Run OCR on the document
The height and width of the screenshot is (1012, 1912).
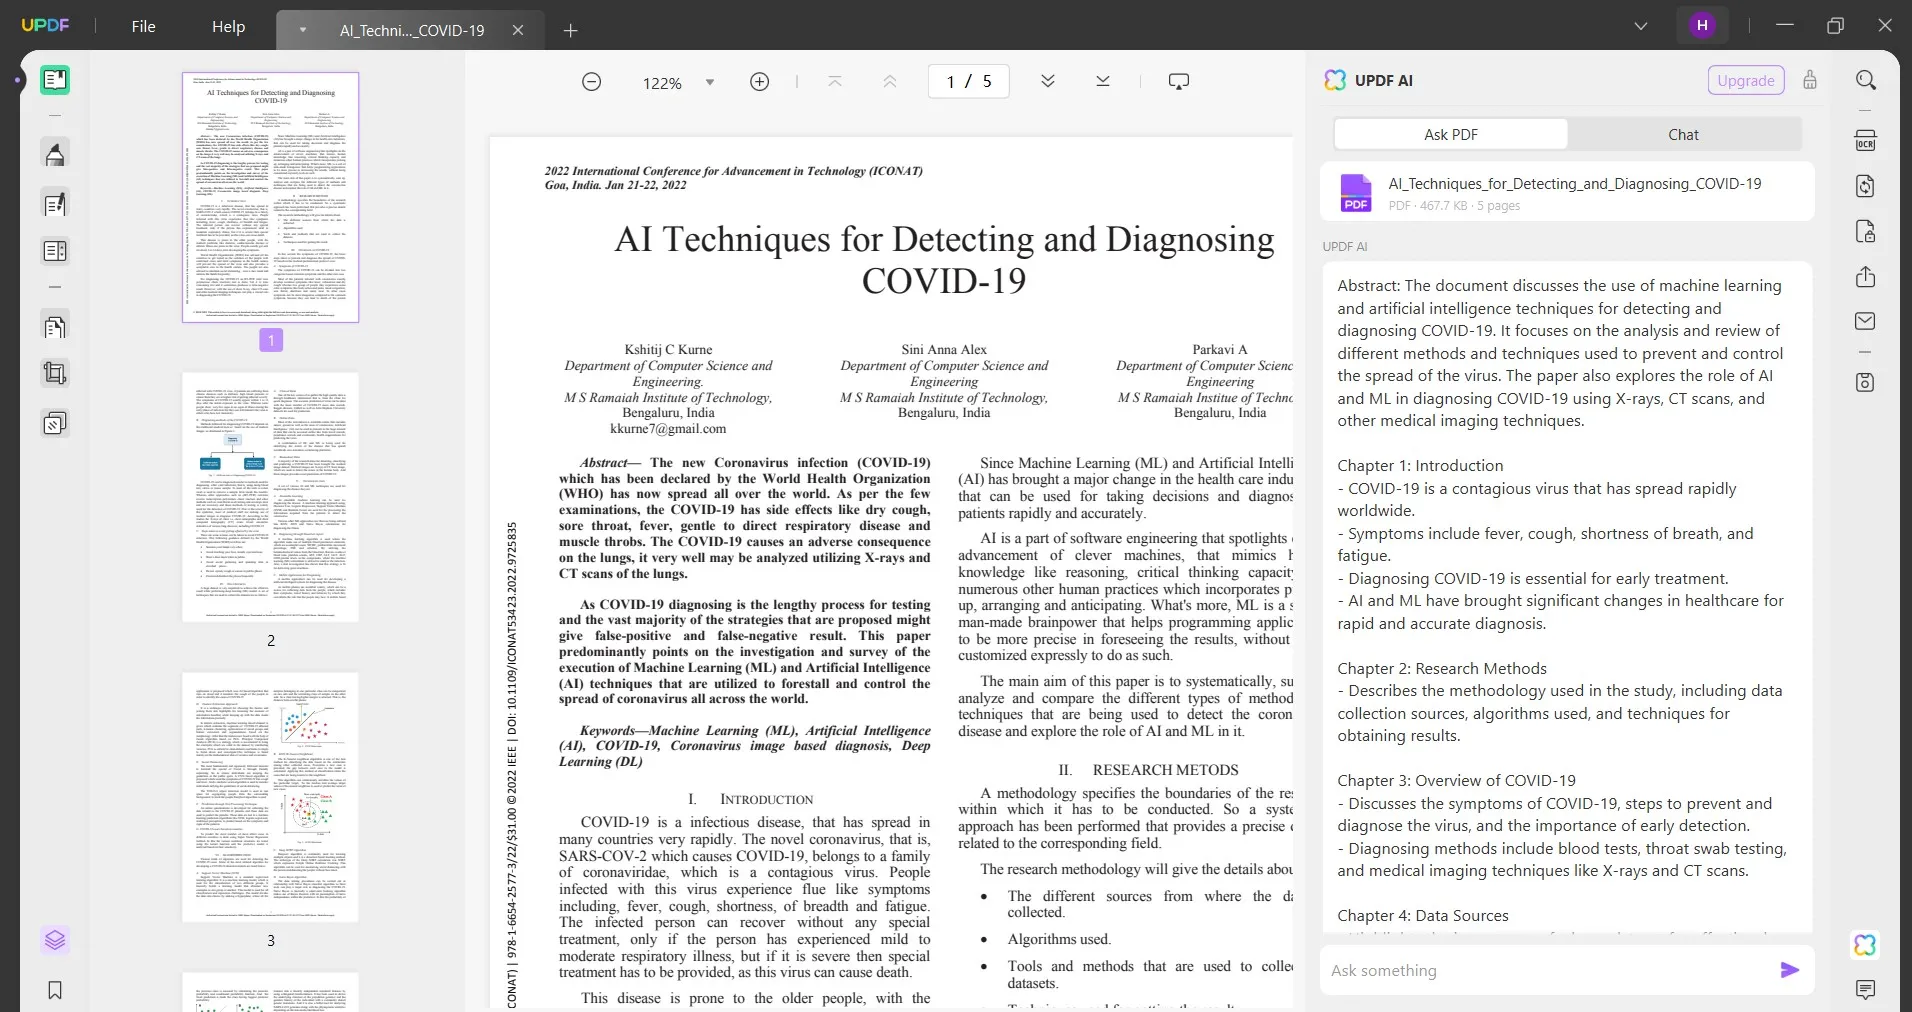pyautogui.click(x=1867, y=140)
